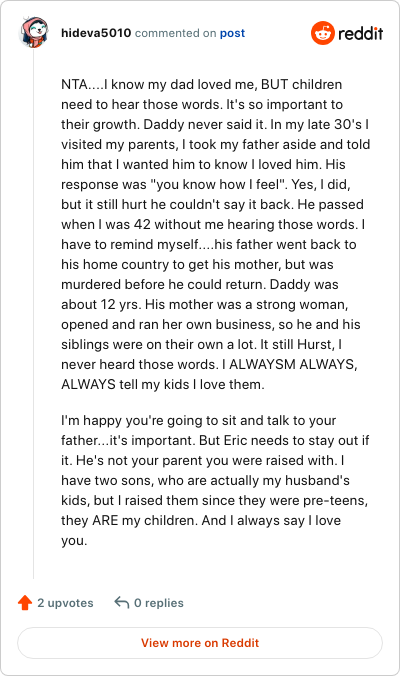Open the hideva5010 username profile link
The width and height of the screenshot is (400, 676).
96,33
